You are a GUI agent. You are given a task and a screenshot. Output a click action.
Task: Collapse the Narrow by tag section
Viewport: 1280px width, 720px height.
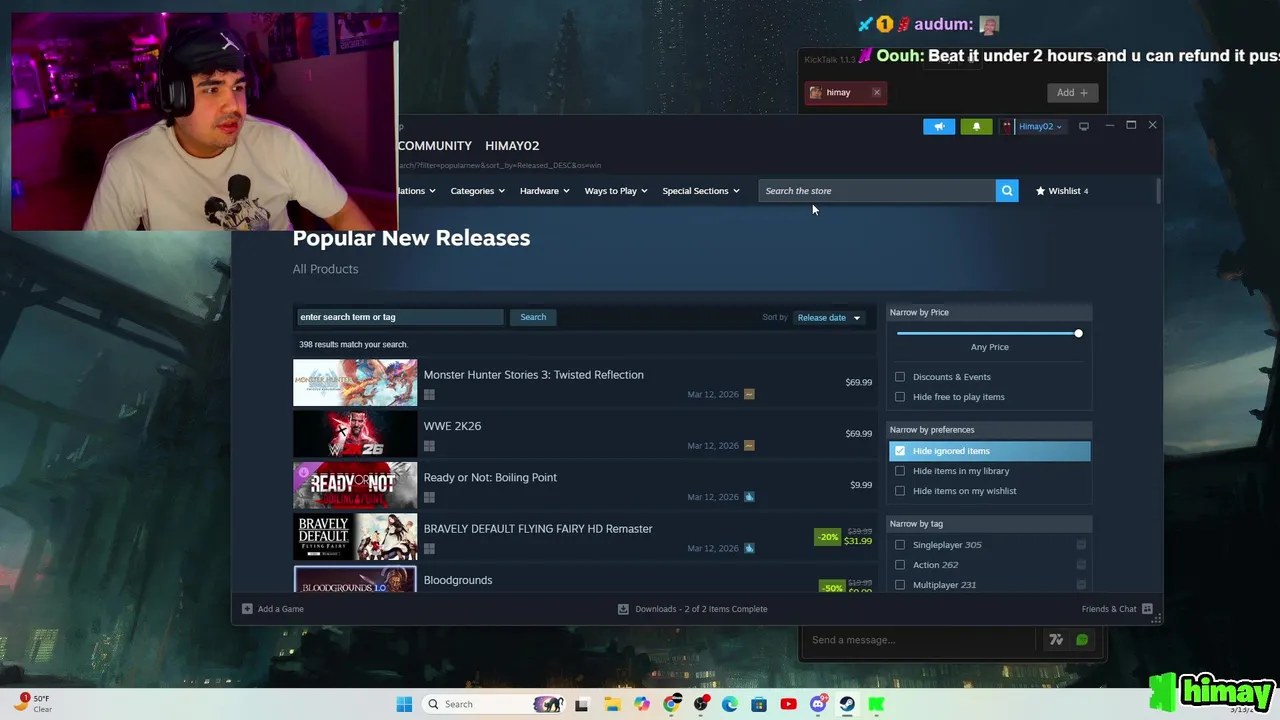989,524
